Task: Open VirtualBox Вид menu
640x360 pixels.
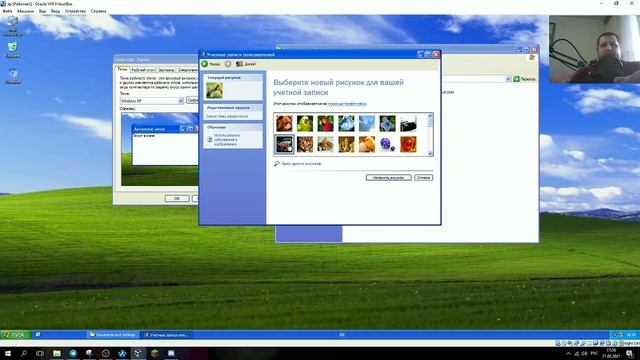Action: tap(42, 11)
